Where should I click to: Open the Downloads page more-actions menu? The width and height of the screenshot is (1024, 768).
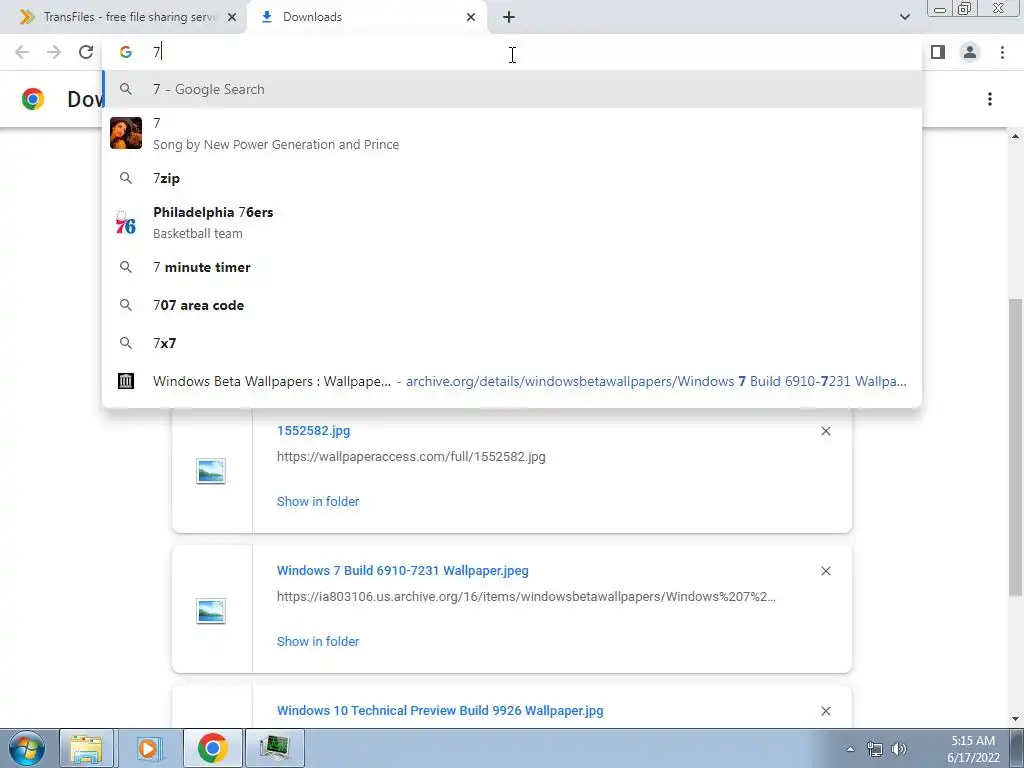(x=990, y=99)
